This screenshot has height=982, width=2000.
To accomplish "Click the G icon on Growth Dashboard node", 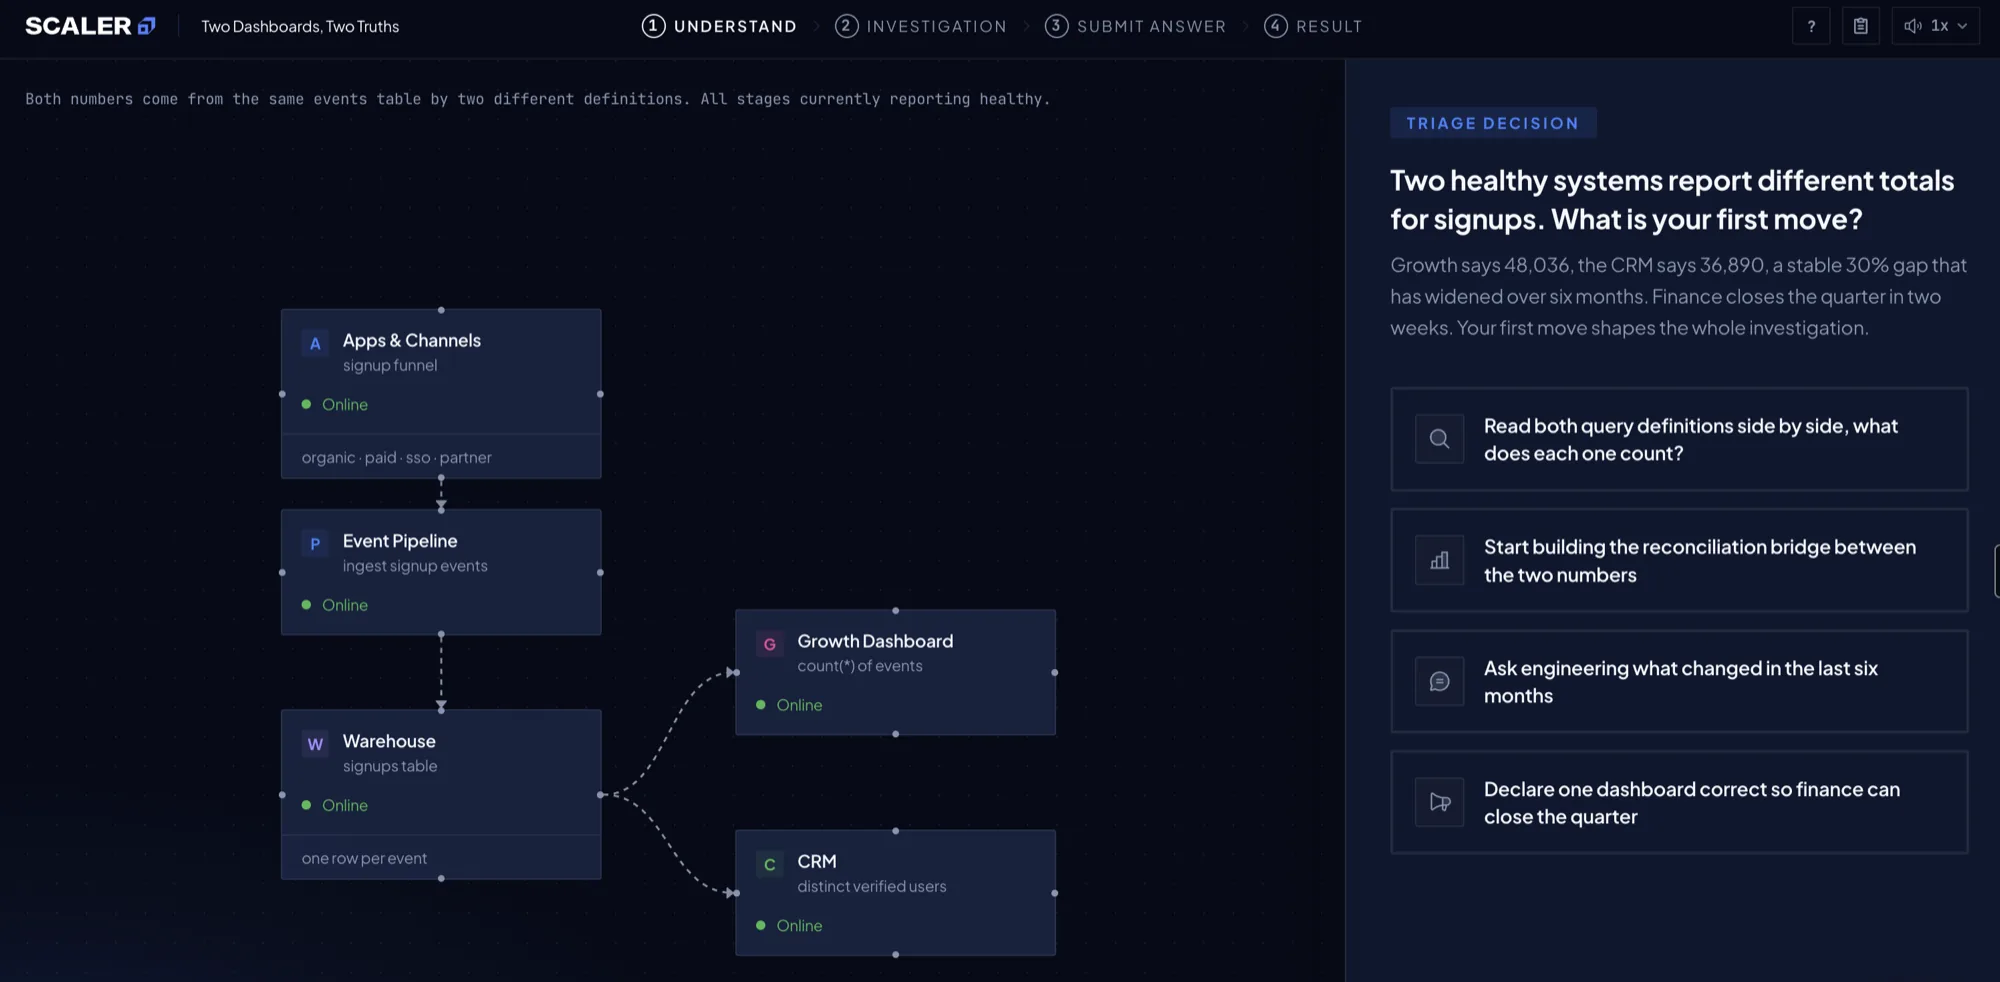I will 769,644.
